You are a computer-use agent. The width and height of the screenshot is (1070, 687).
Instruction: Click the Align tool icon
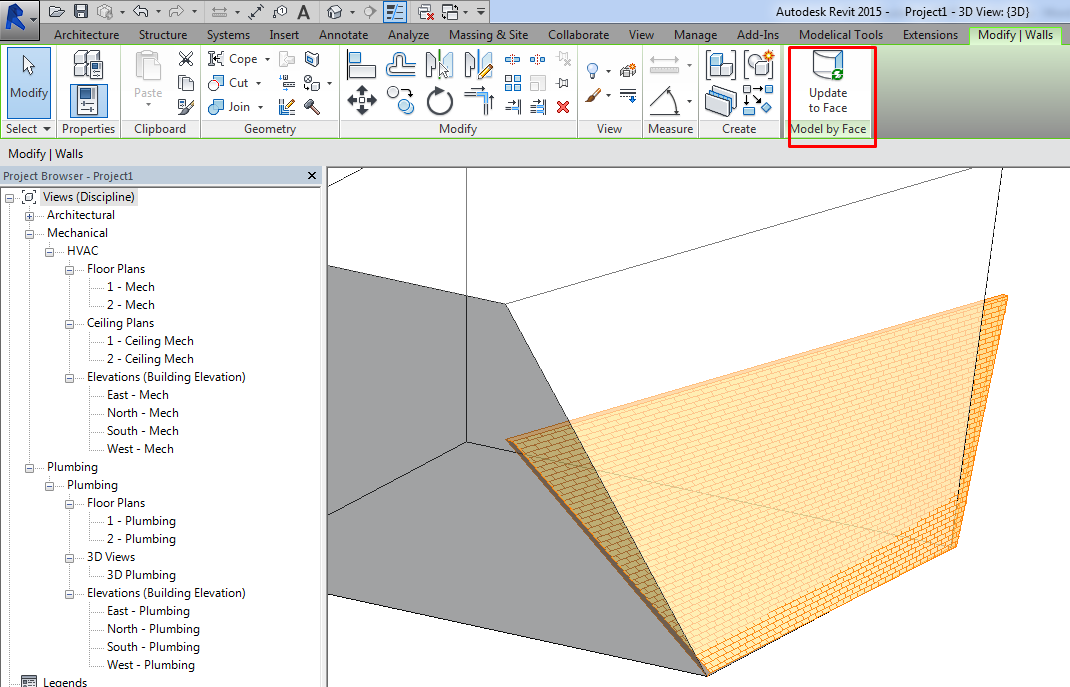[362, 66]
